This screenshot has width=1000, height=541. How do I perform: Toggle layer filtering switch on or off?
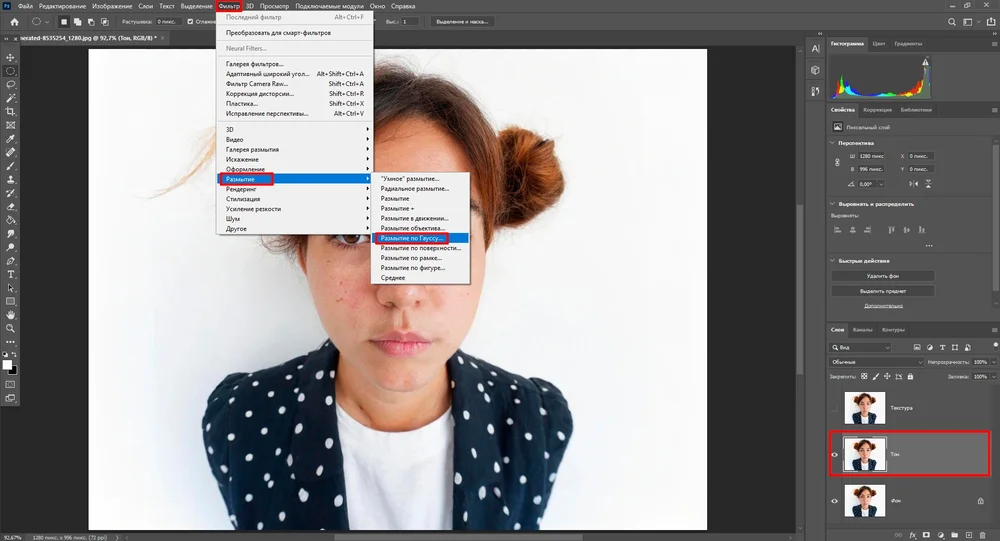[x=995, y=345]
